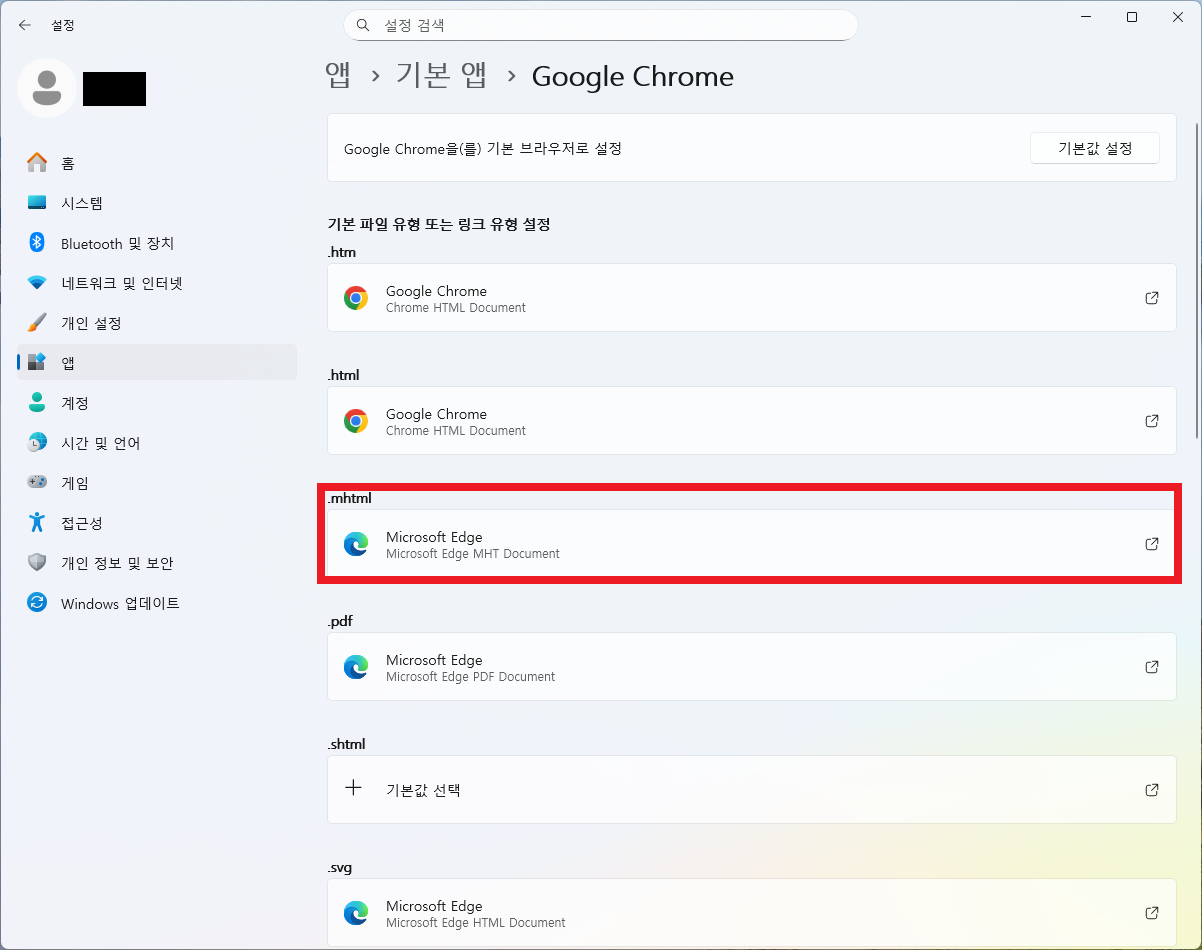Click the Apps (앱) sidebar icon
The image size is (1202, 950).
point(37,362)
